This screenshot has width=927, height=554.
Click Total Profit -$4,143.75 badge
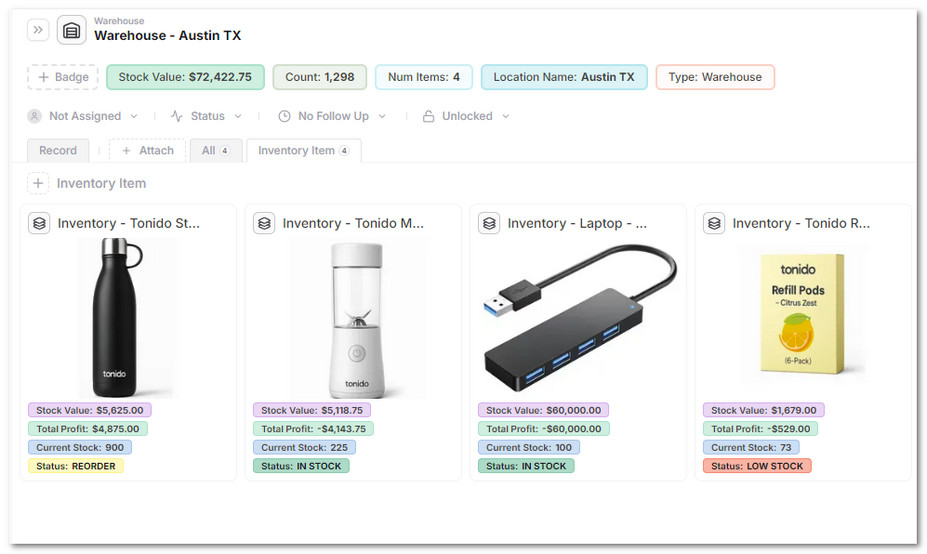[313, 429]
